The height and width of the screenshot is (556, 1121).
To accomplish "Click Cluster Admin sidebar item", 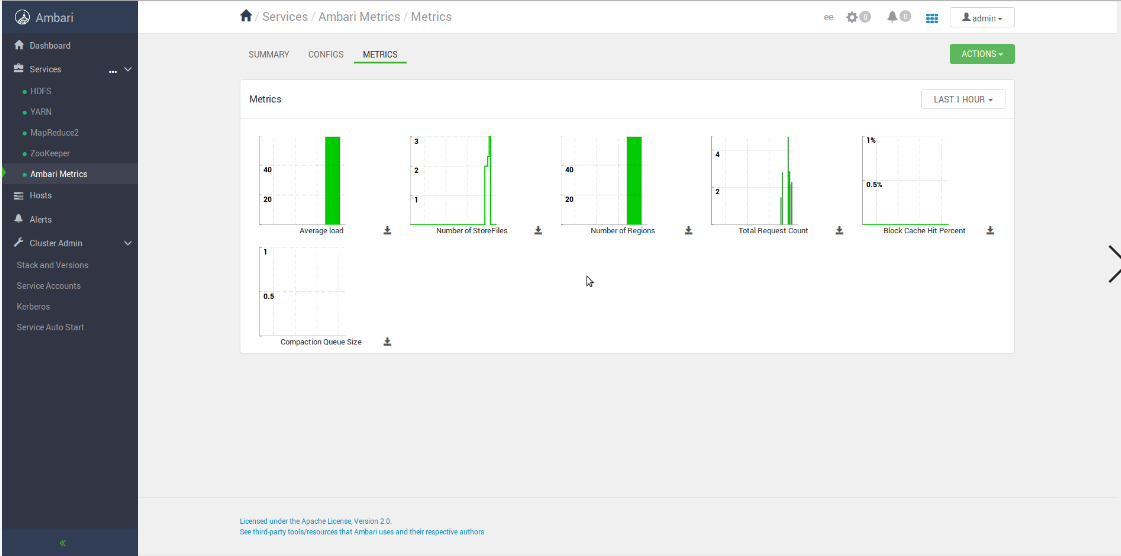I will click(56, 243).
